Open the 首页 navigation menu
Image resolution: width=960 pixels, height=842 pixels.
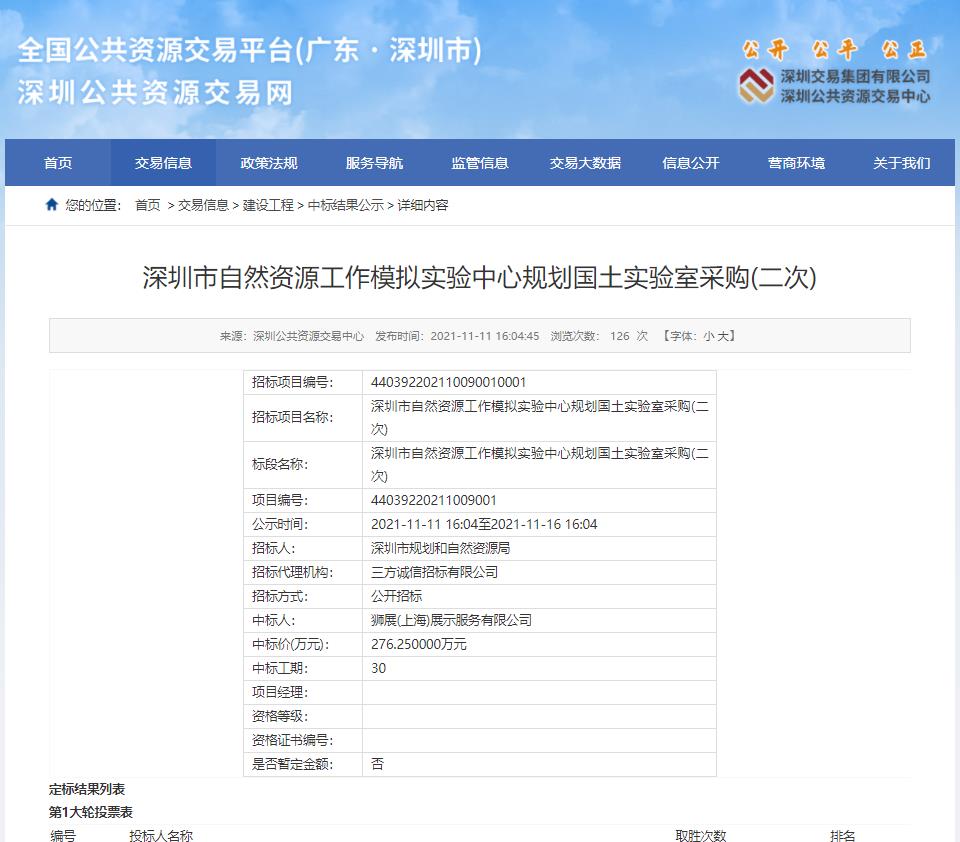pos(58,163)
